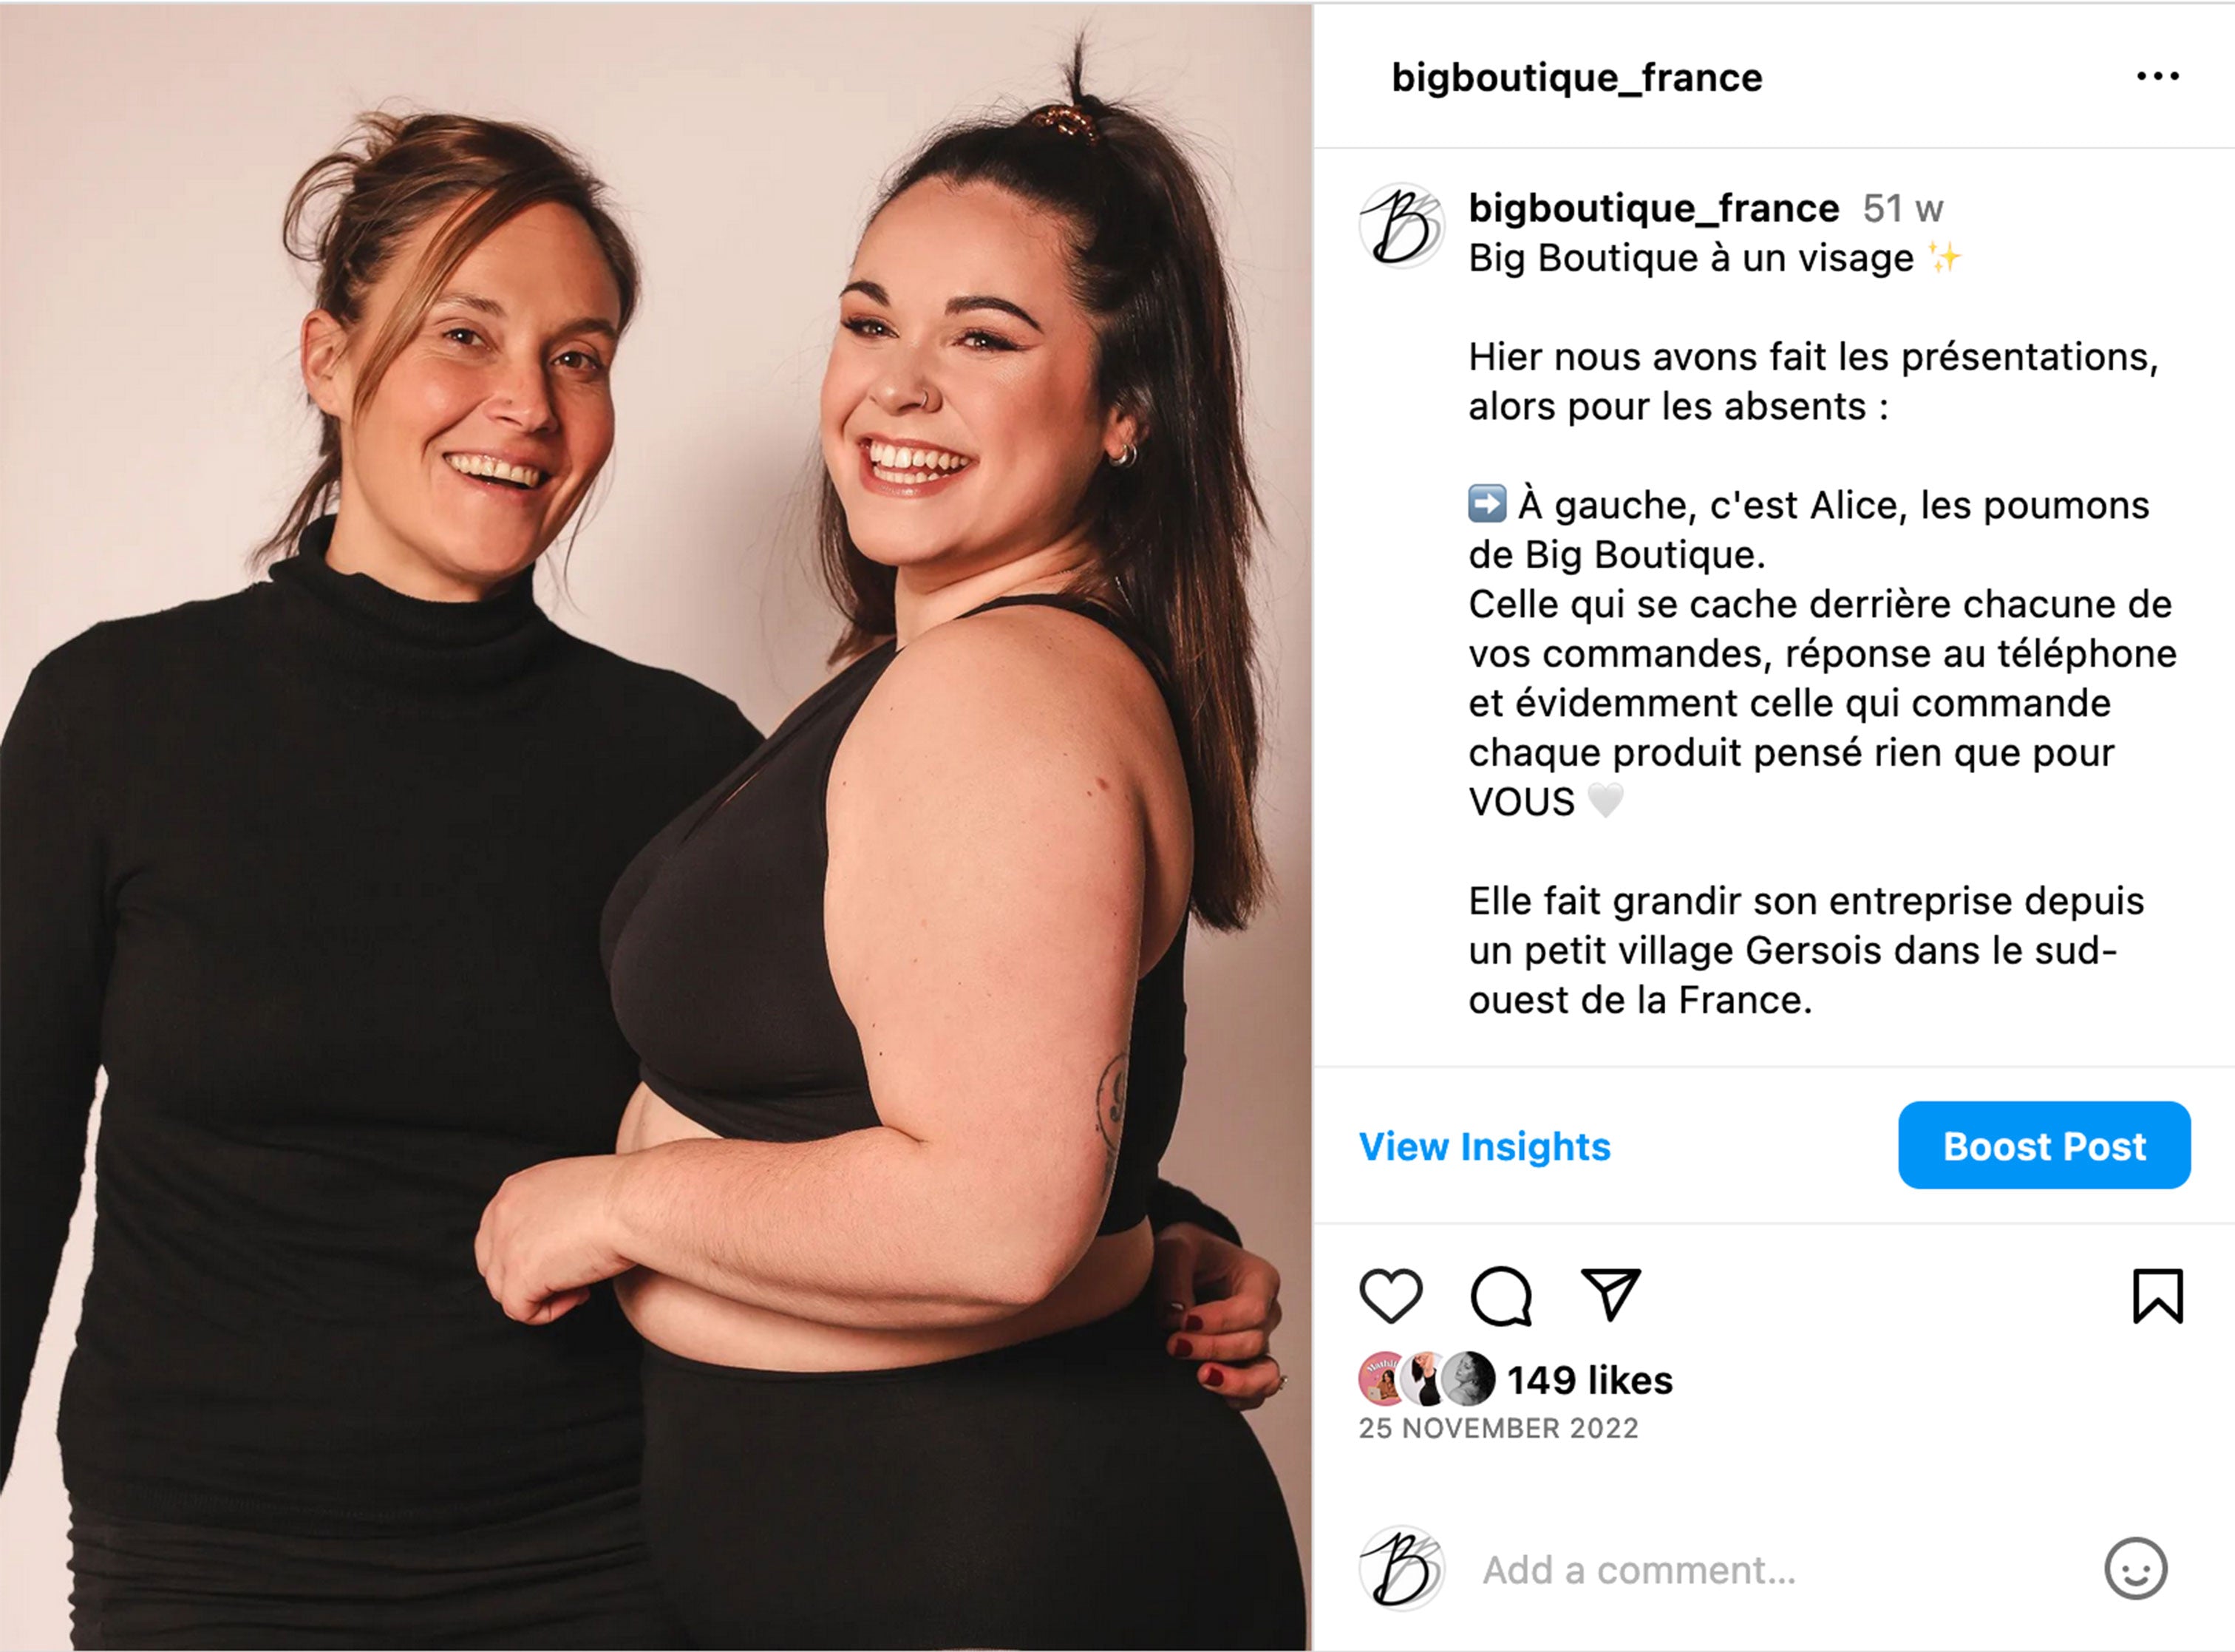Open the three-dots more options menu
This screenshot has height=1652, width=2235.
coord(2157,76)
